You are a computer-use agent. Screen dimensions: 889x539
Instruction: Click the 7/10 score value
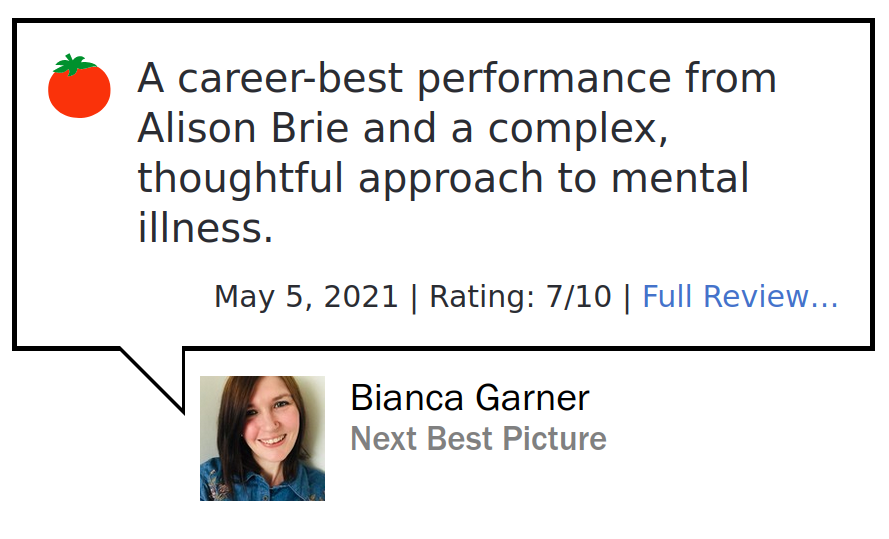click(x=578, y=297)
